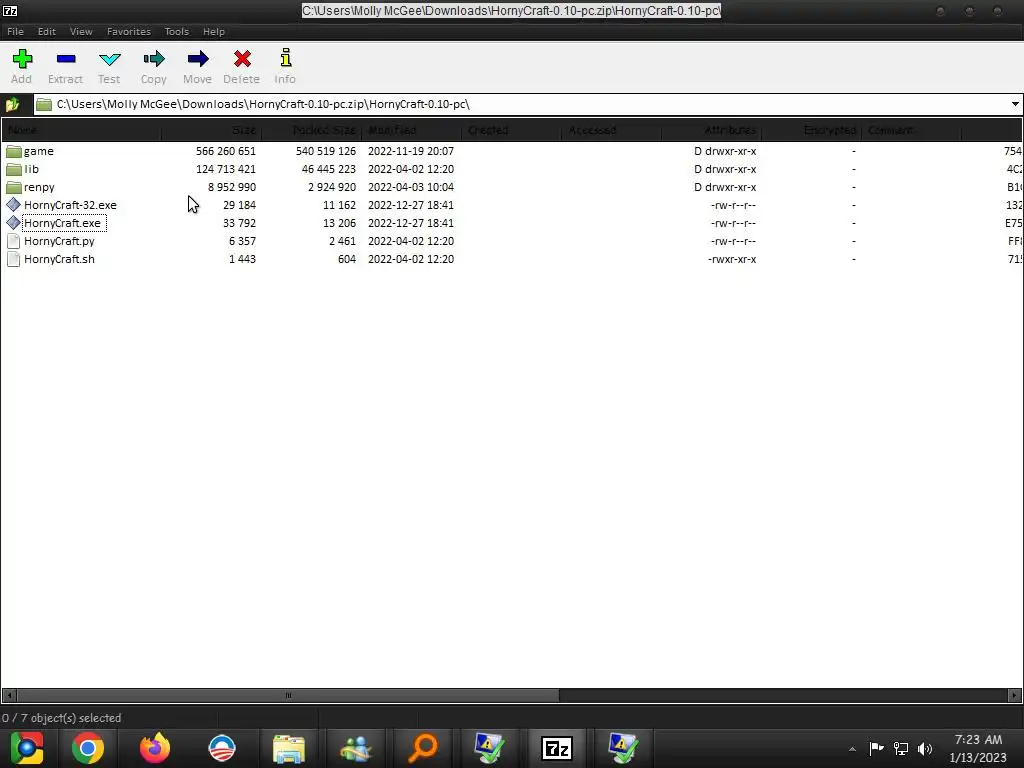Select the row named renpy
The height and width of the screenshot is (768, 1024).
(x=512, y=187)
